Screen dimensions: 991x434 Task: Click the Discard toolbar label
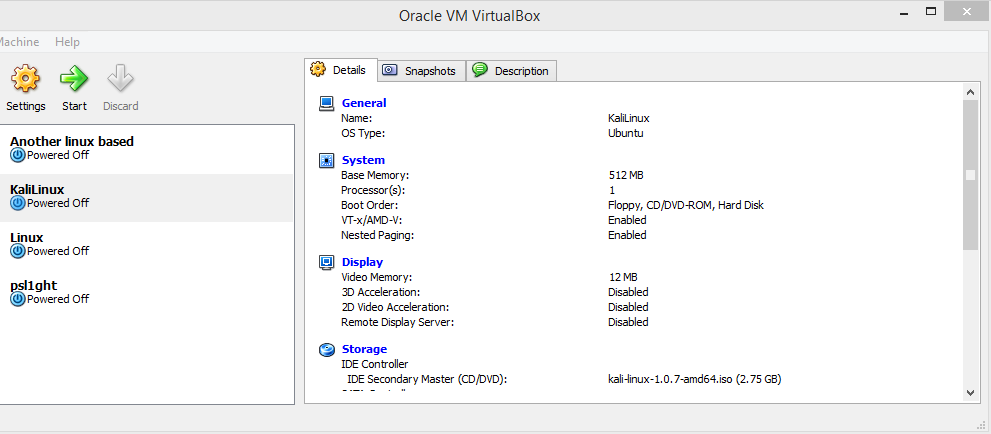tap(121, 106)
